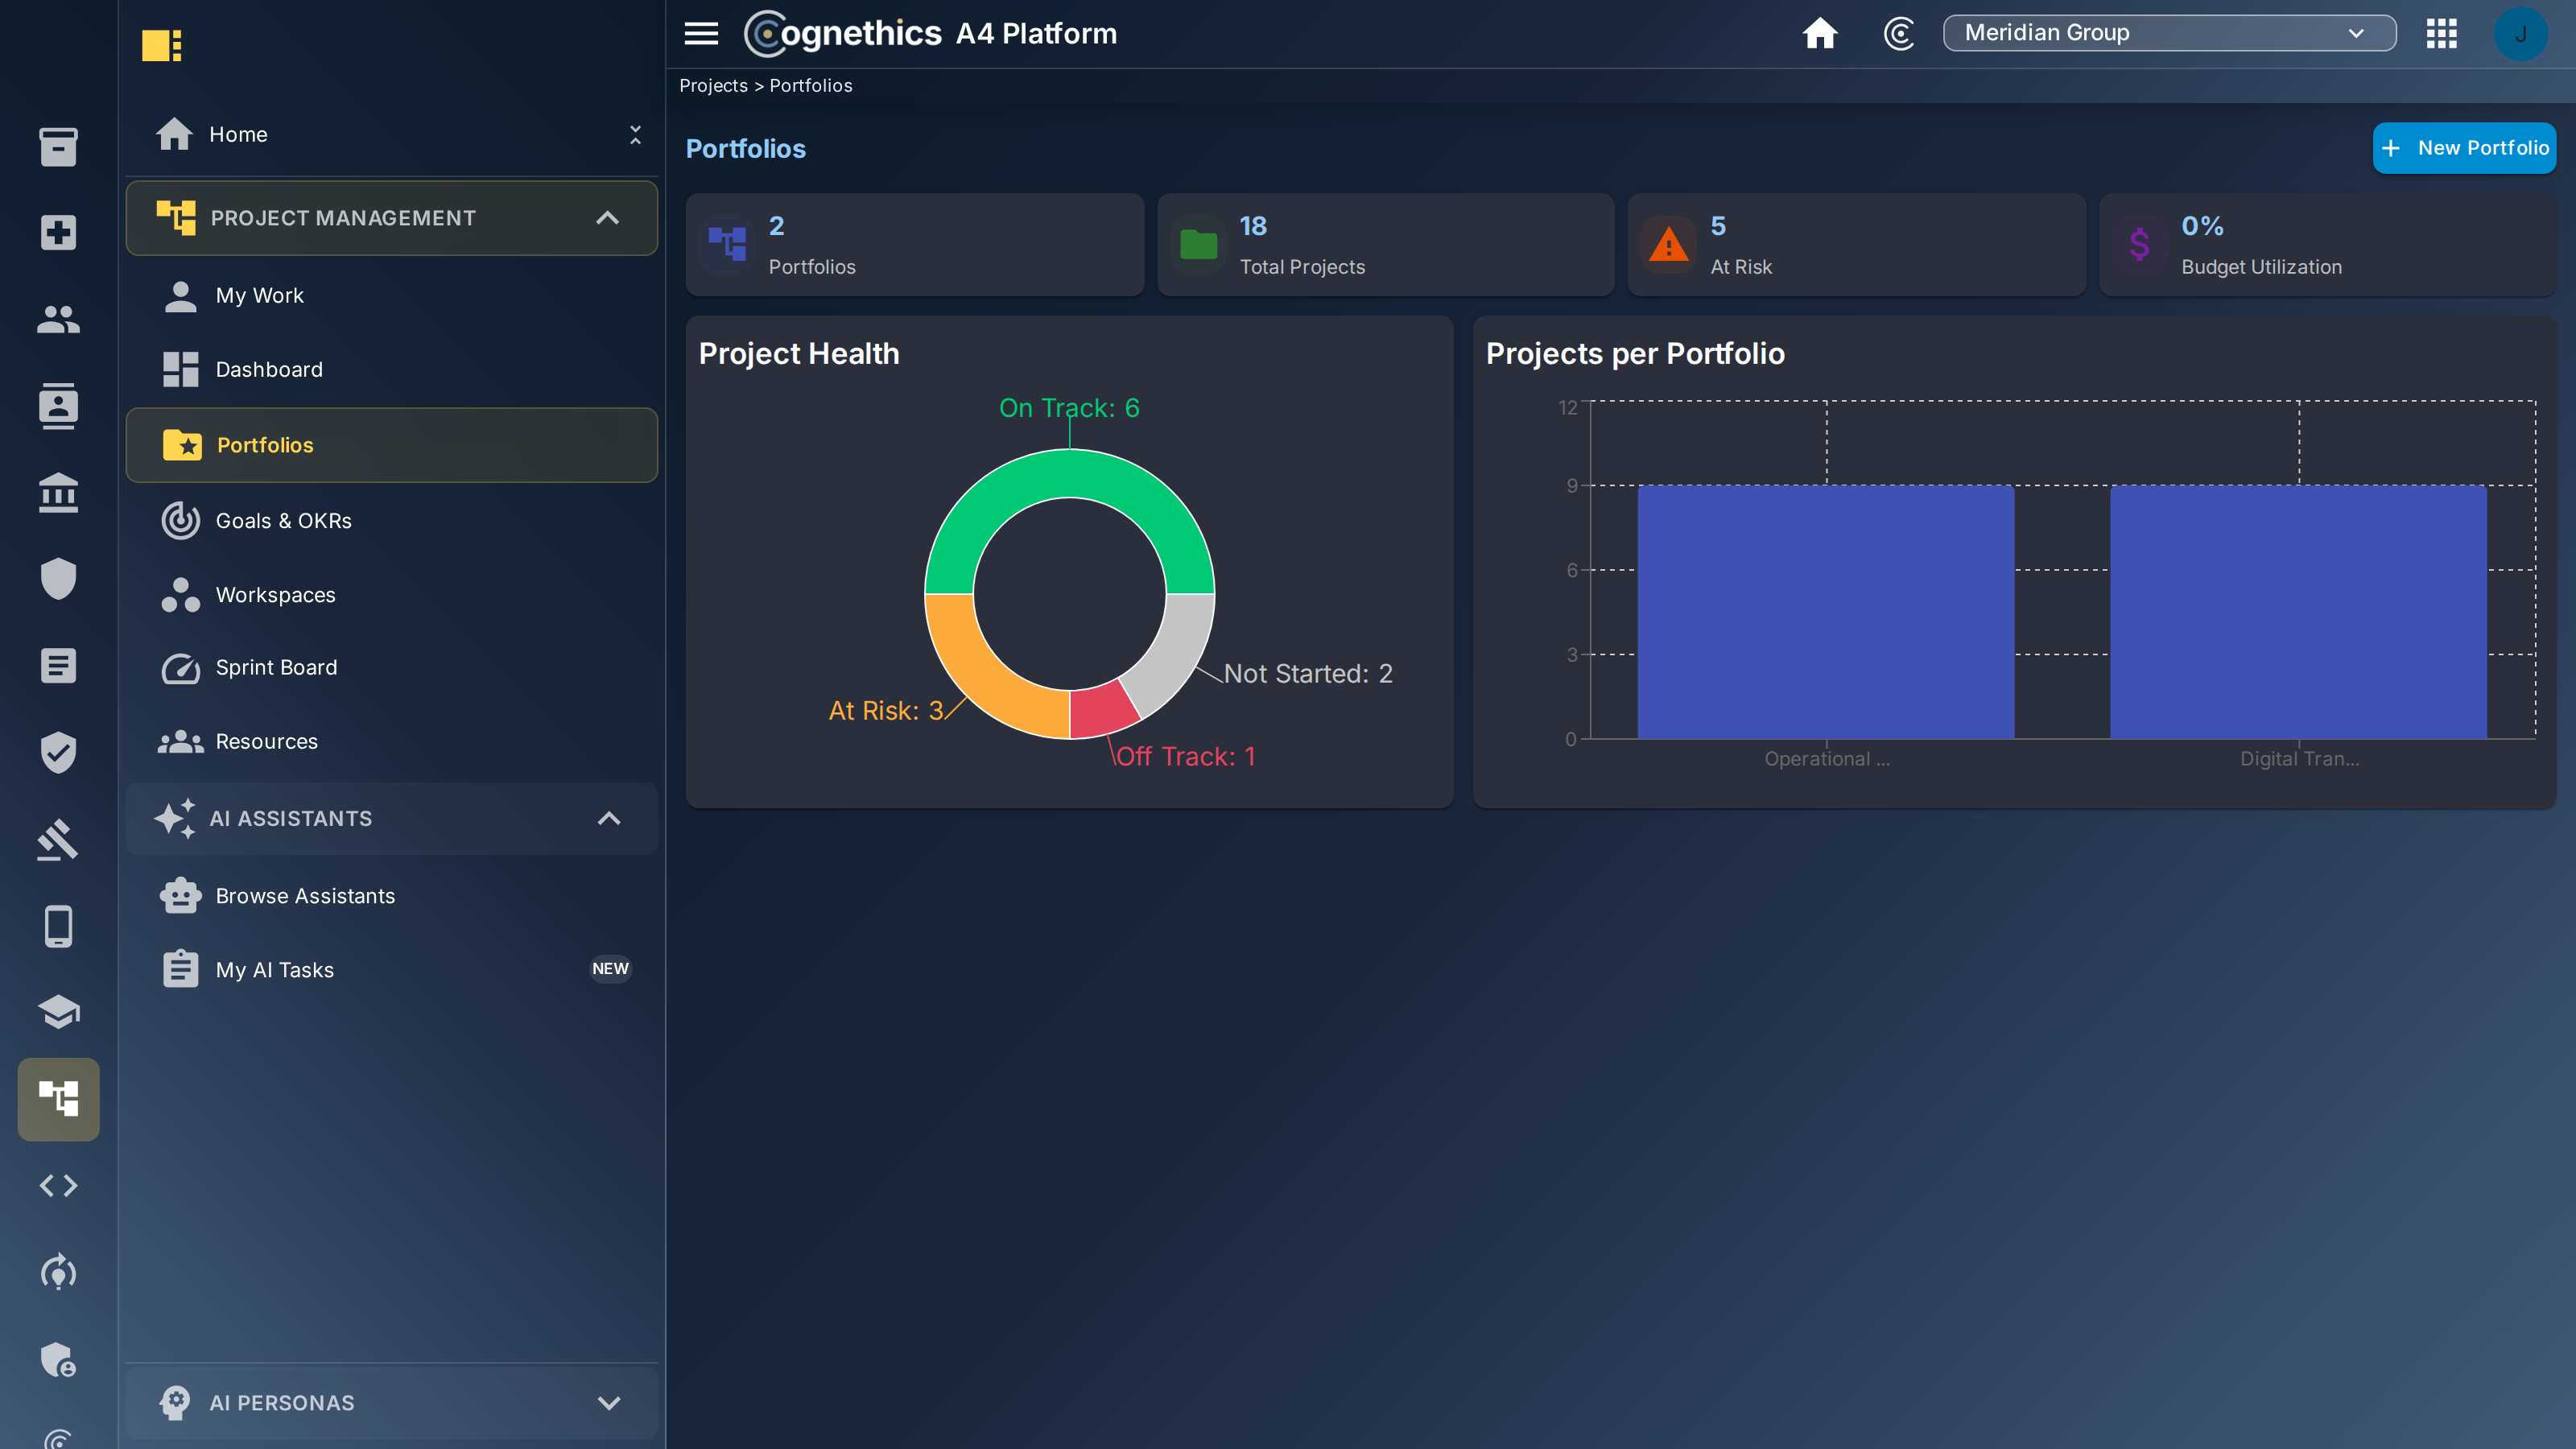Click the collapse arrows next to Home
2576x1449 pixels.
[635, 134]
